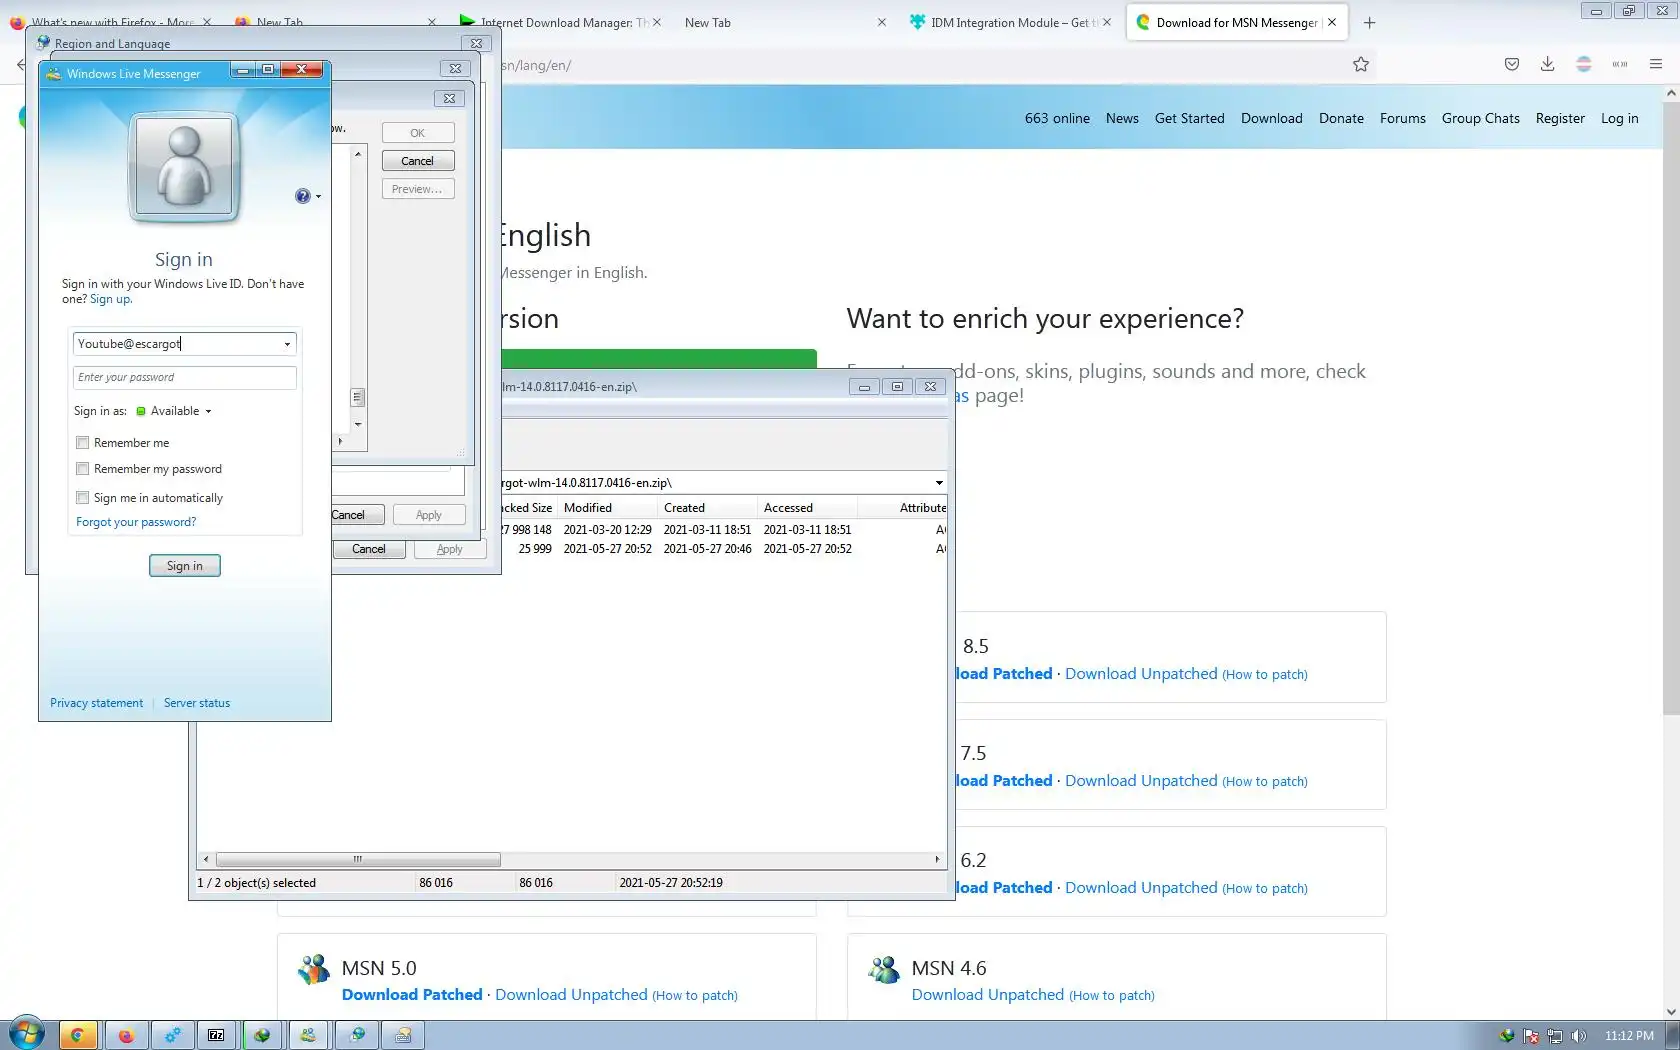Sort 7-Zip list by Created column
This screenshot has height=1050, width=1680.
[707, 508]
